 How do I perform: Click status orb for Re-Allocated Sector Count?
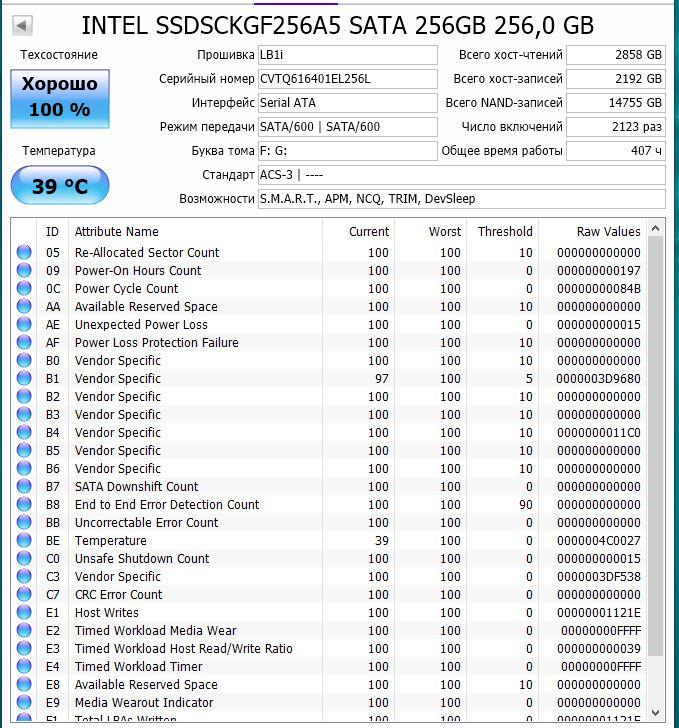click(x=24, y=252)
